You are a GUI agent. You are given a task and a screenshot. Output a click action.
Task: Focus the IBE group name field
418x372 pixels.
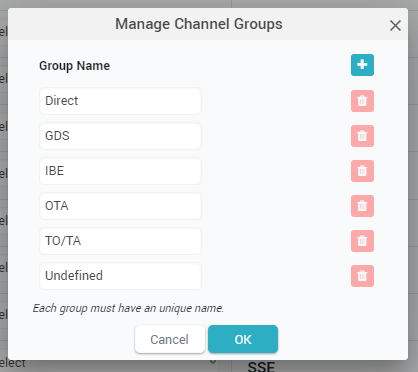click(120, 171)
